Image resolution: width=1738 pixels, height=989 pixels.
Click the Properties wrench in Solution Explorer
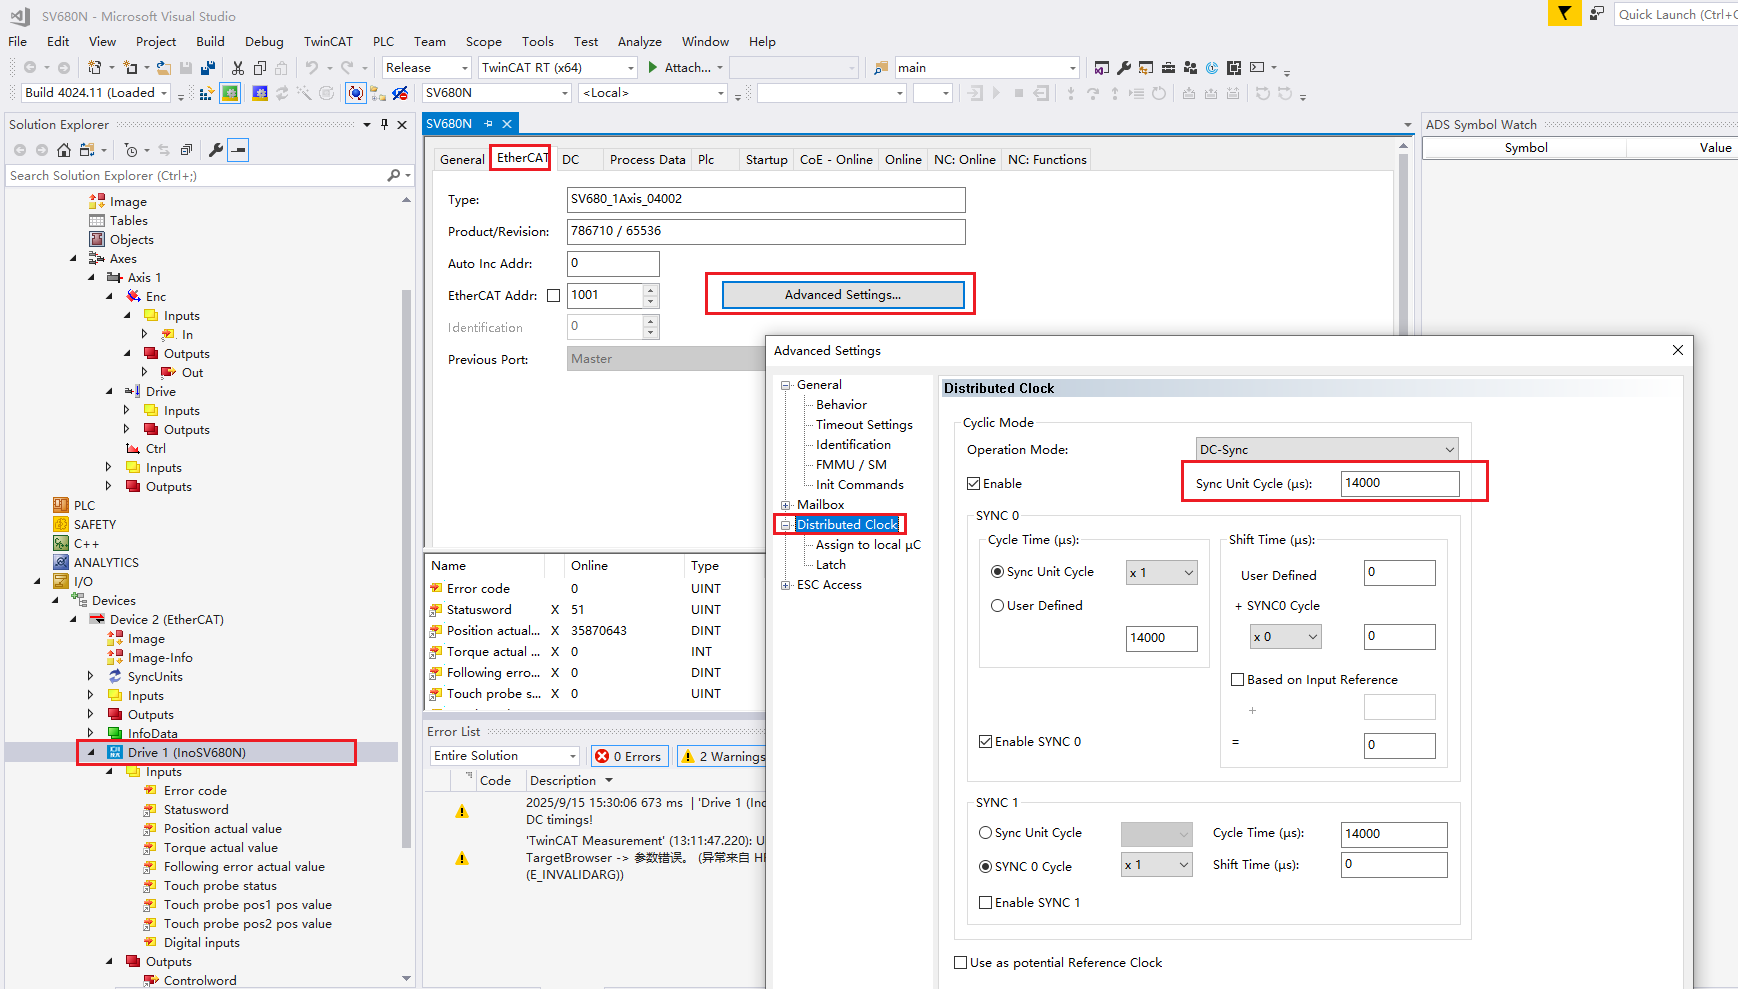coord(216,150)
